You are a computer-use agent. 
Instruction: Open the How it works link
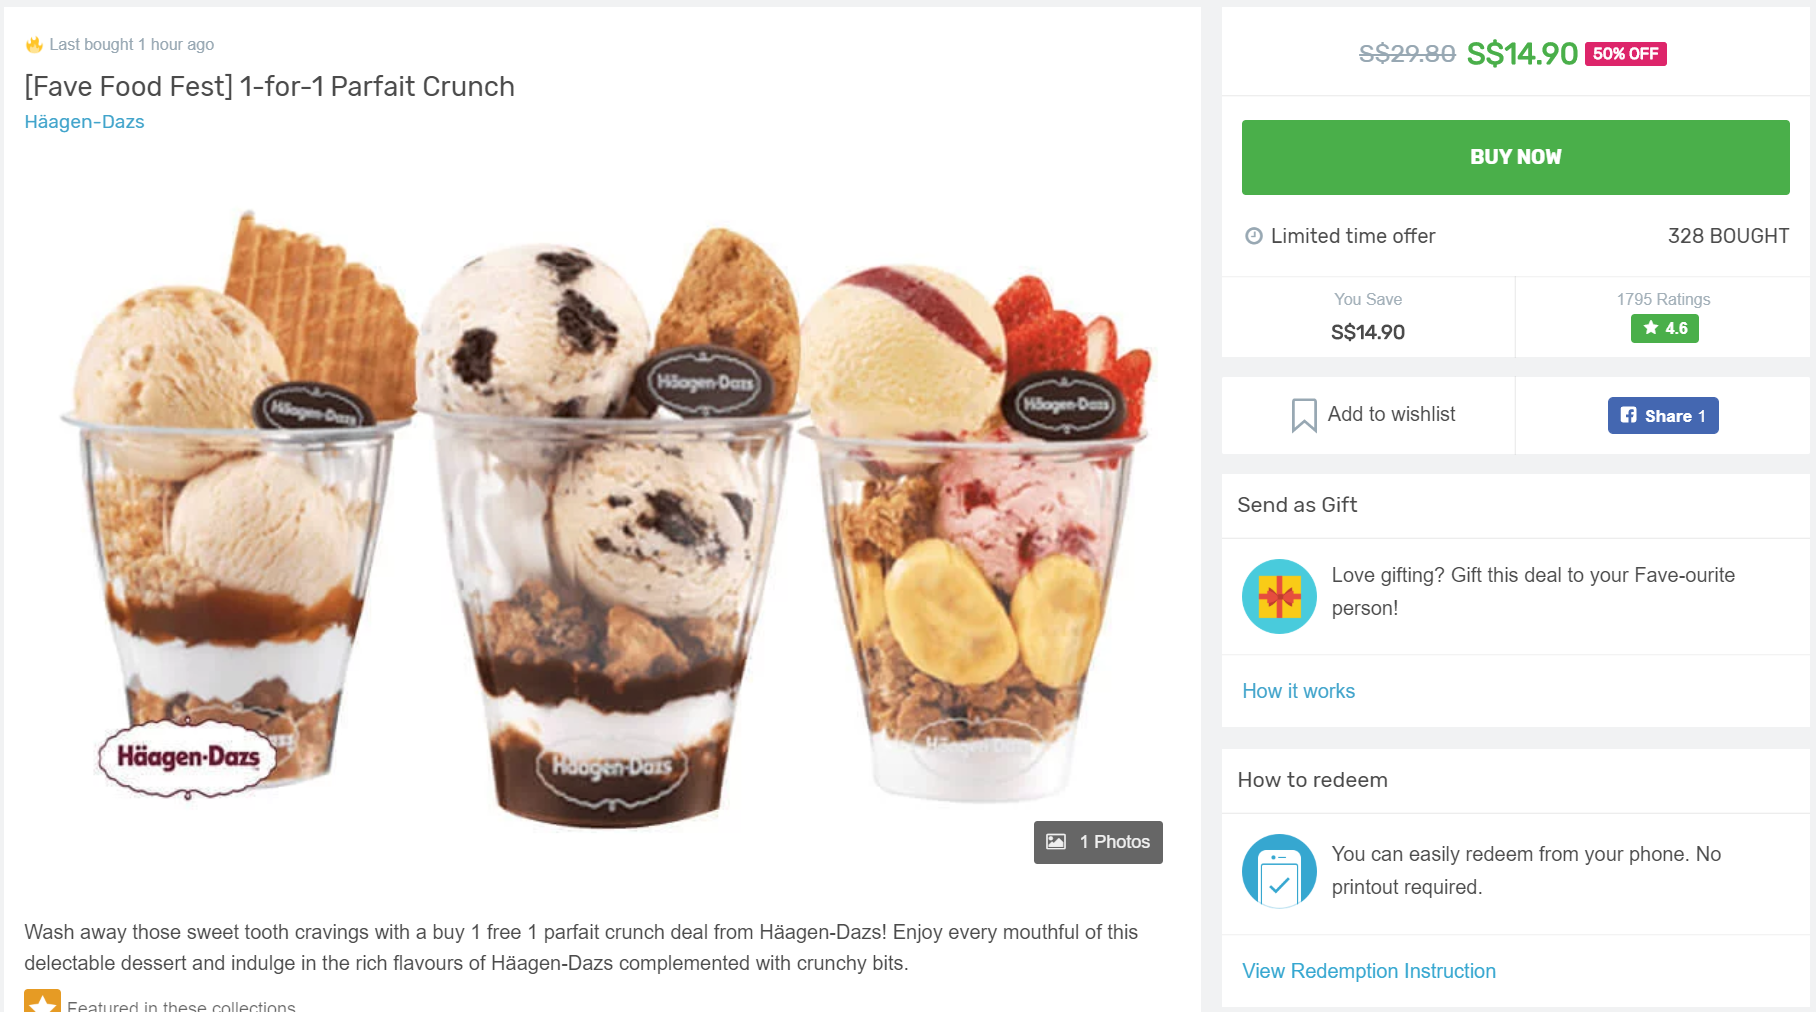(x=1298, y=691)
